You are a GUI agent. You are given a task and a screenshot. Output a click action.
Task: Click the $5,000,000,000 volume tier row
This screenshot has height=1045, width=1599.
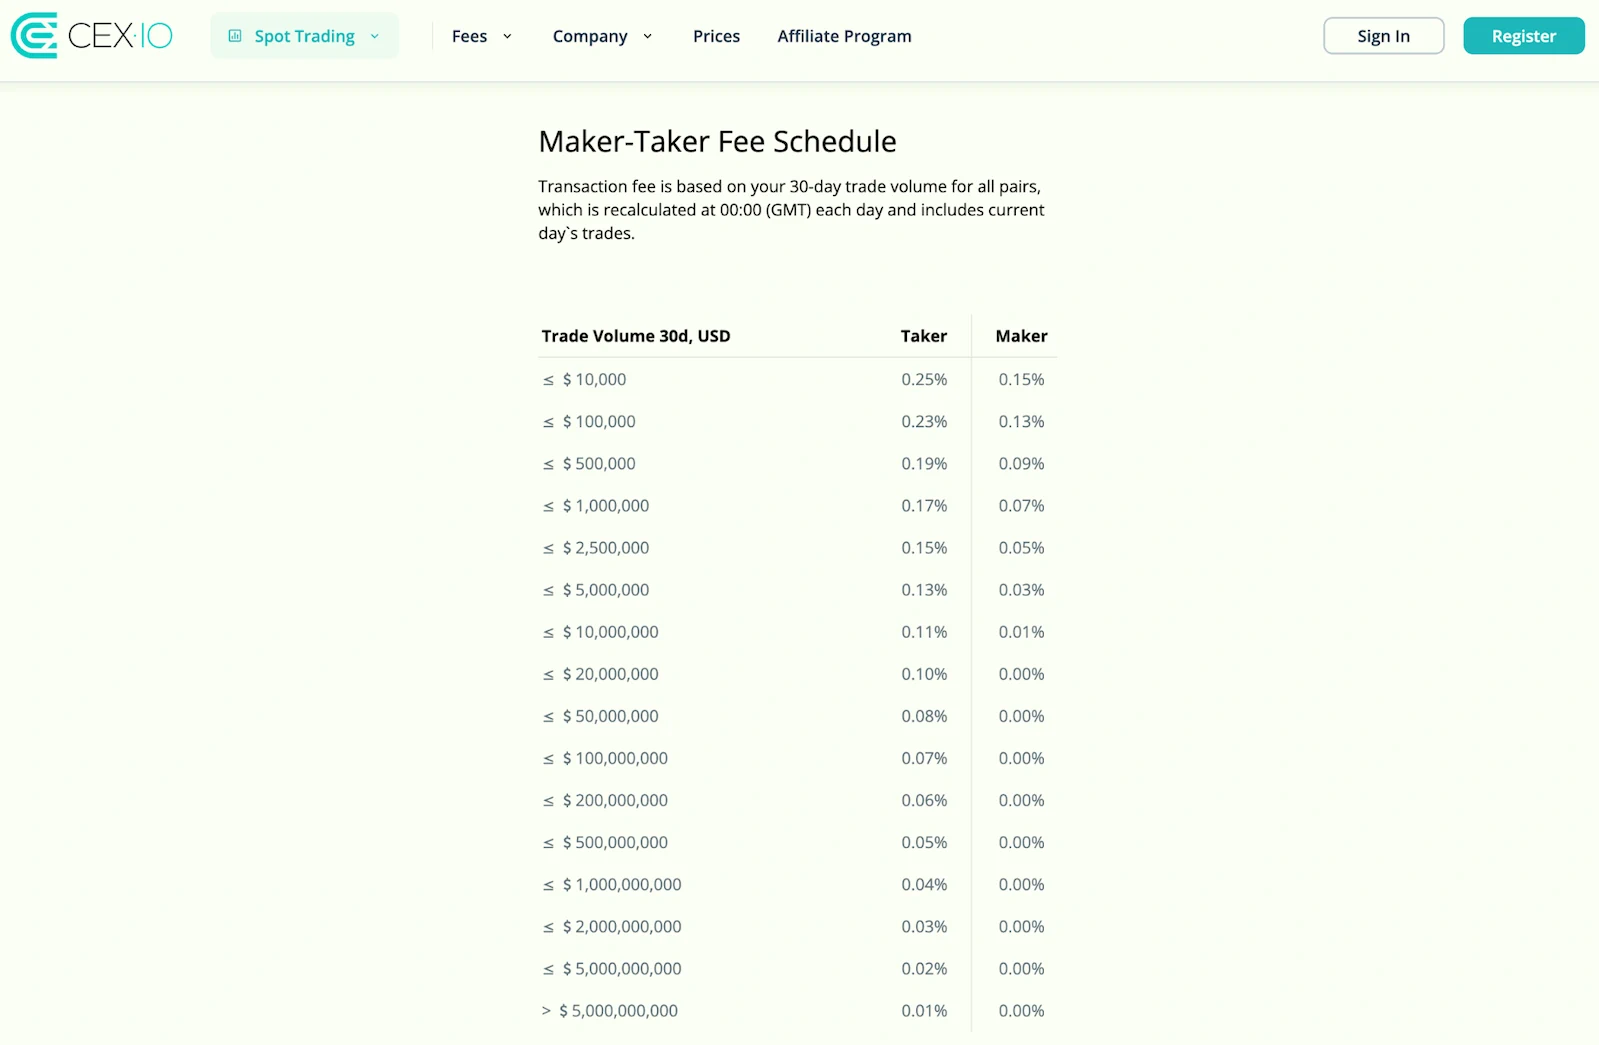pyautogui.click(x=613, y=968)
